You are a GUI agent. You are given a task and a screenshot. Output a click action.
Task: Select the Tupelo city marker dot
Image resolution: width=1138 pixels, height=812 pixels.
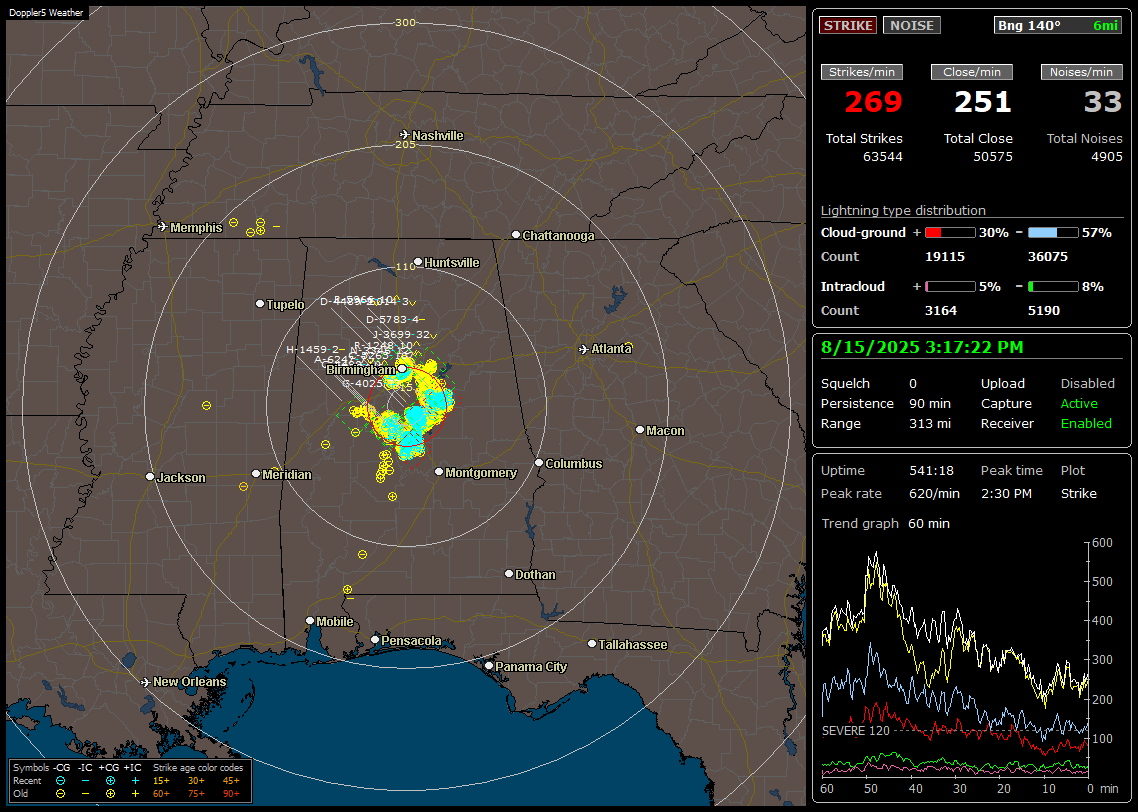[260, 303]
